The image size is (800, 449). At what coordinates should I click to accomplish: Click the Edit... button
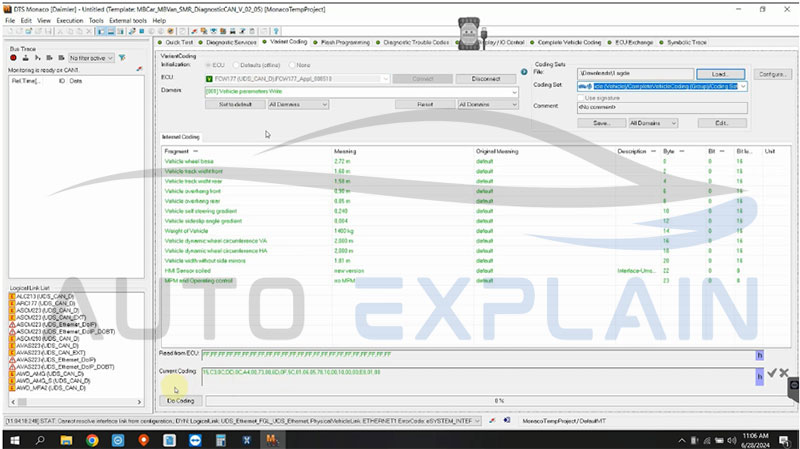click(x=722, y=123)
